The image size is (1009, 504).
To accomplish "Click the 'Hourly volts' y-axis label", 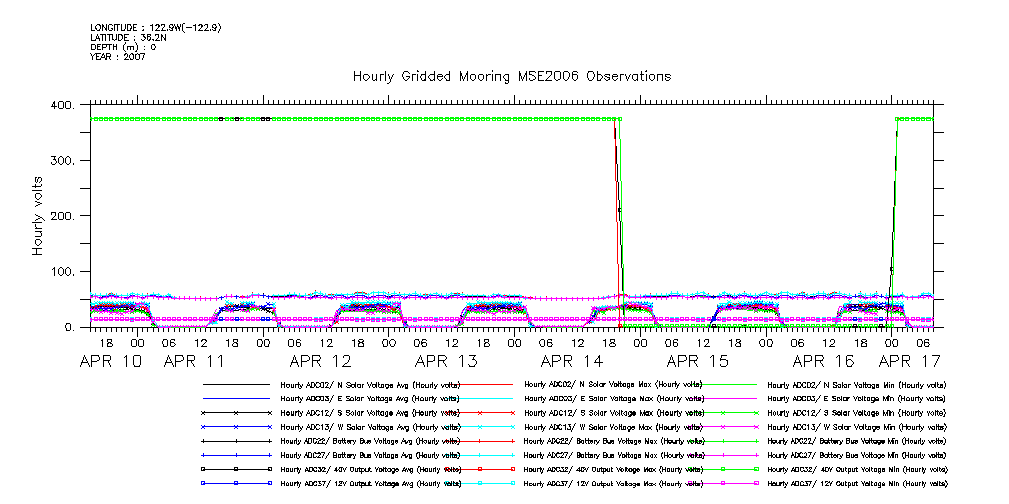I will tap(39, 215).
